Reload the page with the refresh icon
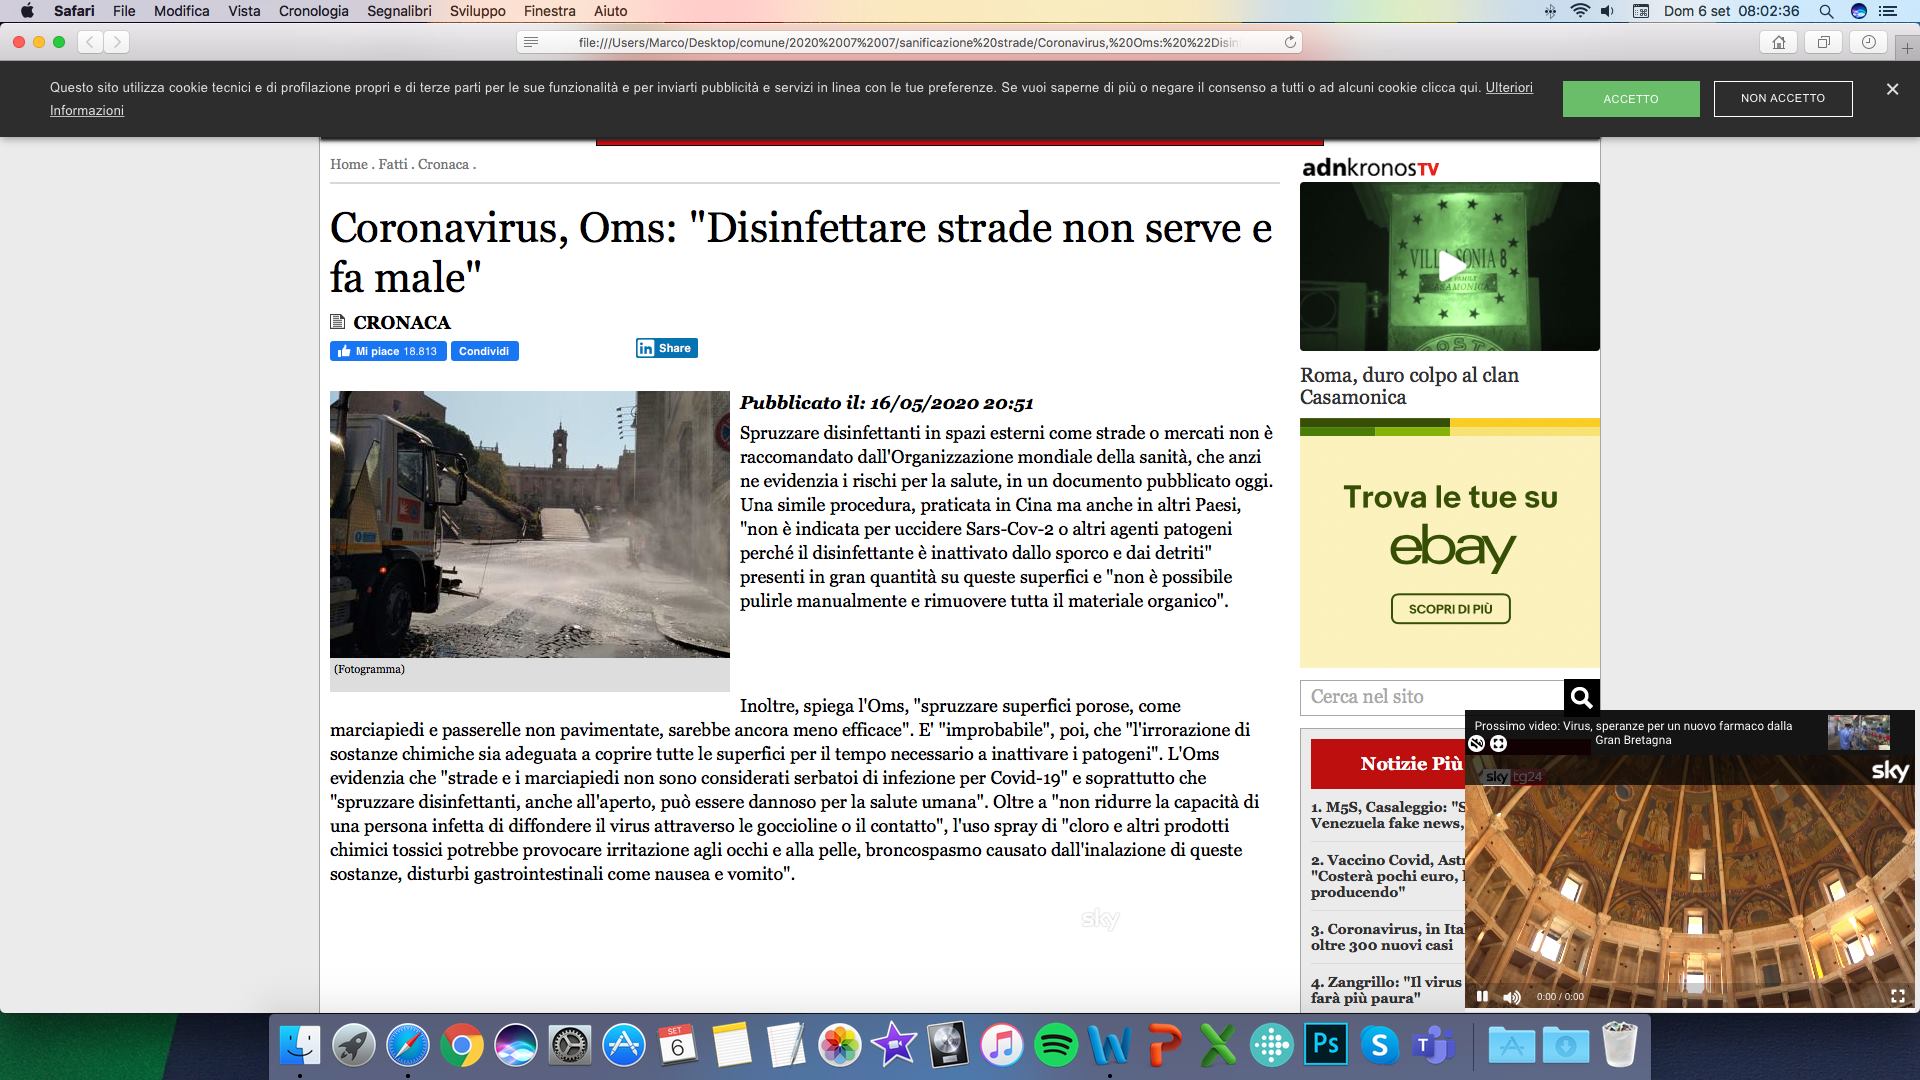 (1290, 42)
